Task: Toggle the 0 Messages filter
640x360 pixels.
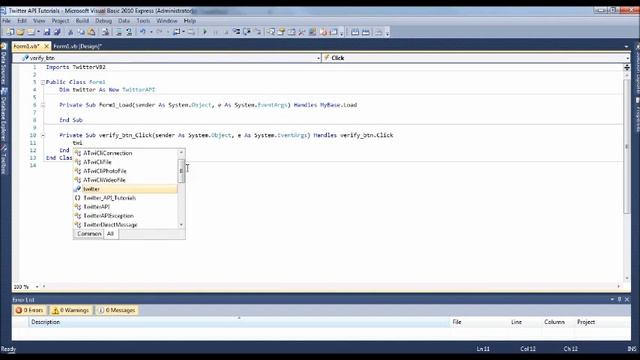Action: [x=117, y=310]
